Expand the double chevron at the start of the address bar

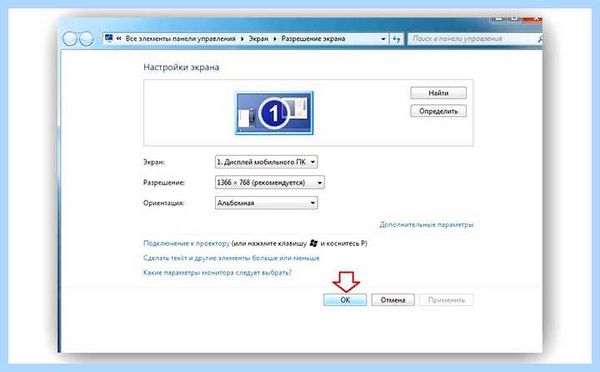pyautogui.click(x=119, y=39)
